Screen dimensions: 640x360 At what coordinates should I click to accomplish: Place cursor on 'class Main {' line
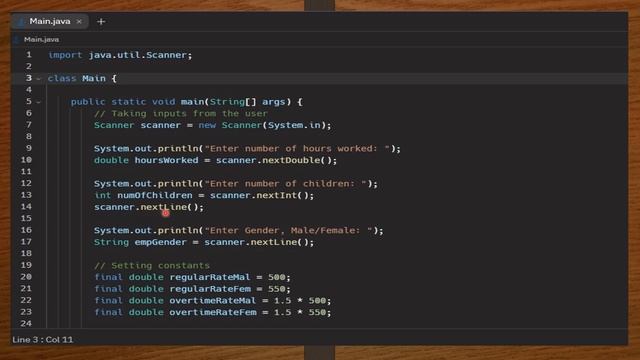(82, 78)
